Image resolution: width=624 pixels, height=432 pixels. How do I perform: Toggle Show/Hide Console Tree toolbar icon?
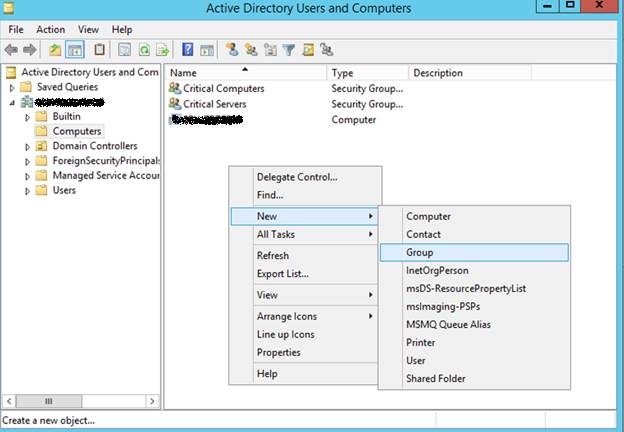75,50
